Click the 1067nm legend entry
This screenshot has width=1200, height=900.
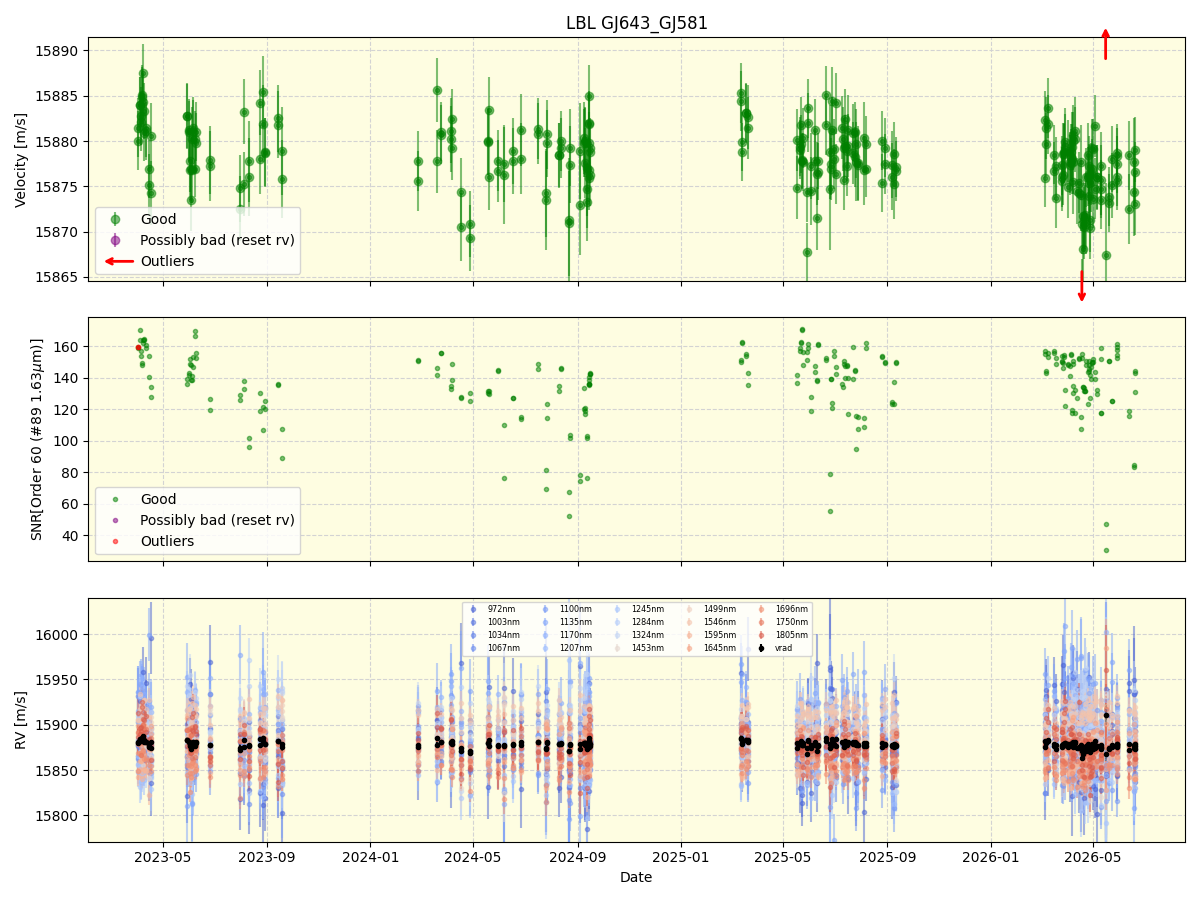495,648
